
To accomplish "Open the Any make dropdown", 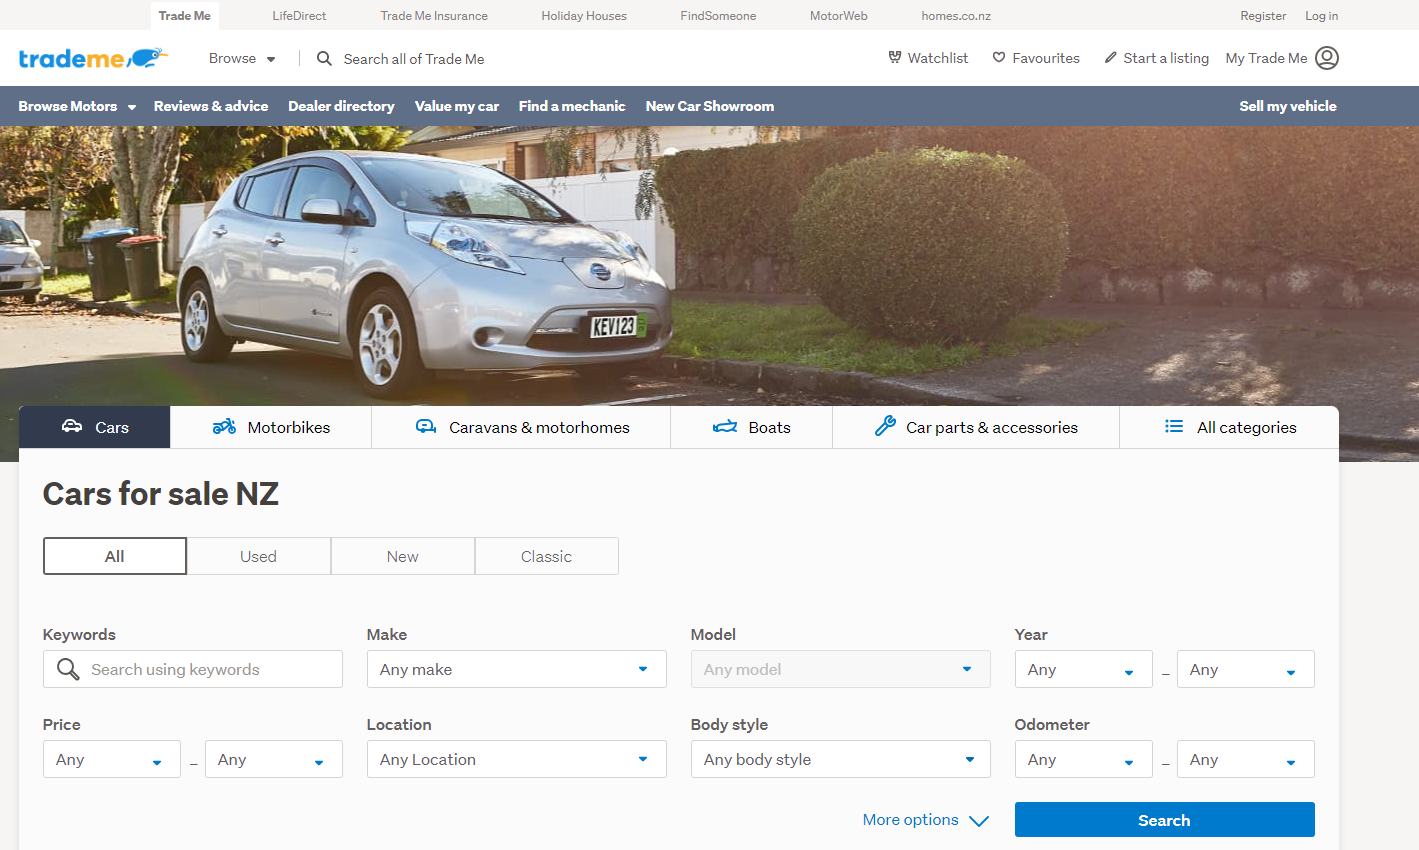I will coord(516,669).
